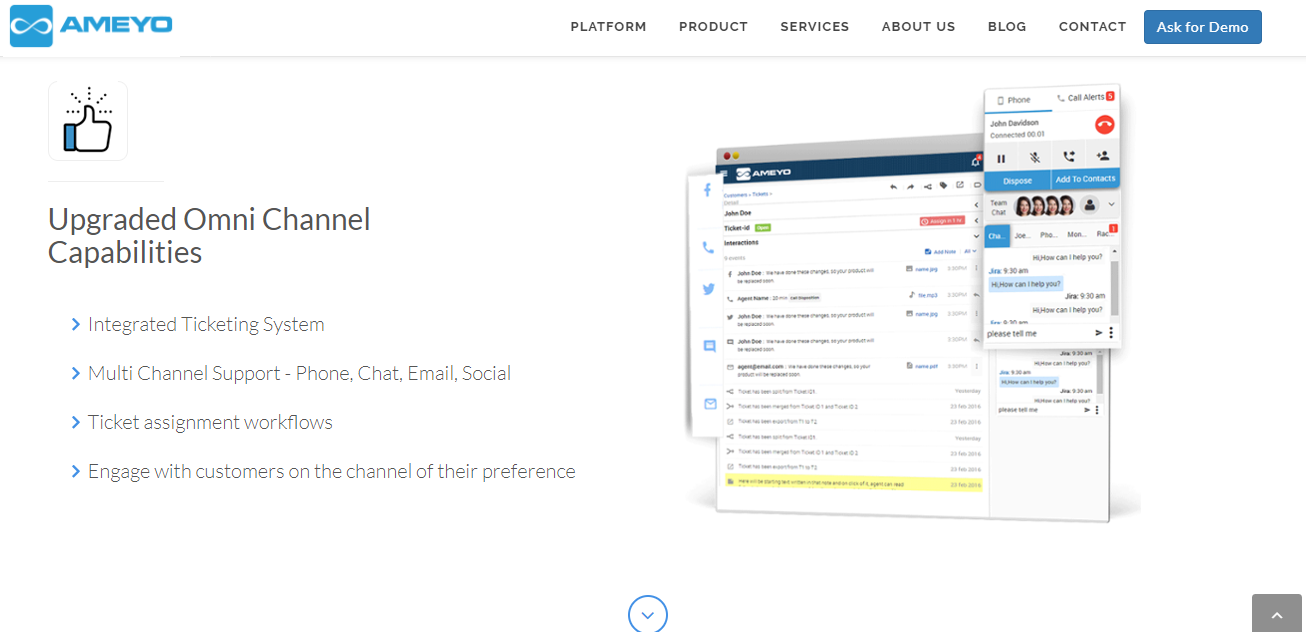Click the chat message input field
Viewport: 1306px width, 632px height.
pos(1036,333)
